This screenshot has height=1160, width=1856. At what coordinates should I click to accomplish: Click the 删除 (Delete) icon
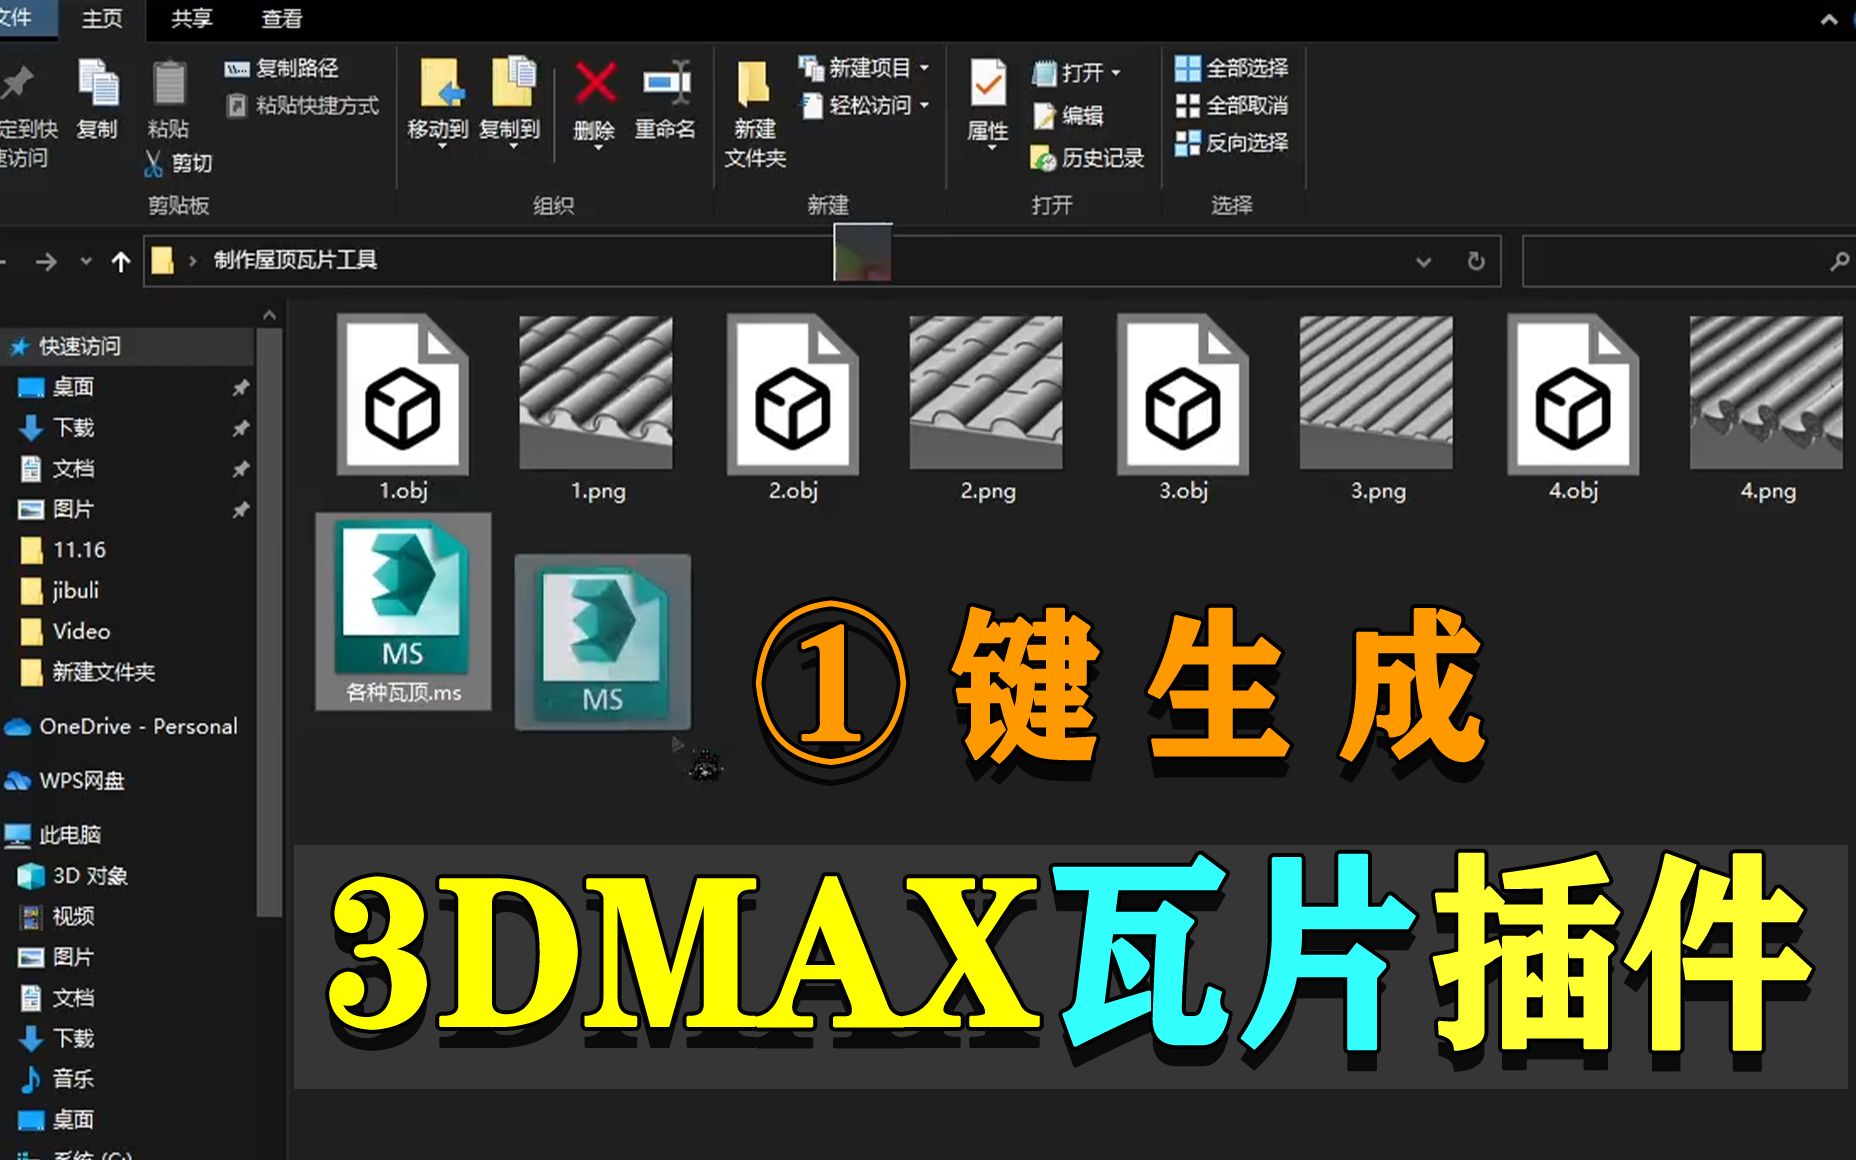[x=594, y=85]
